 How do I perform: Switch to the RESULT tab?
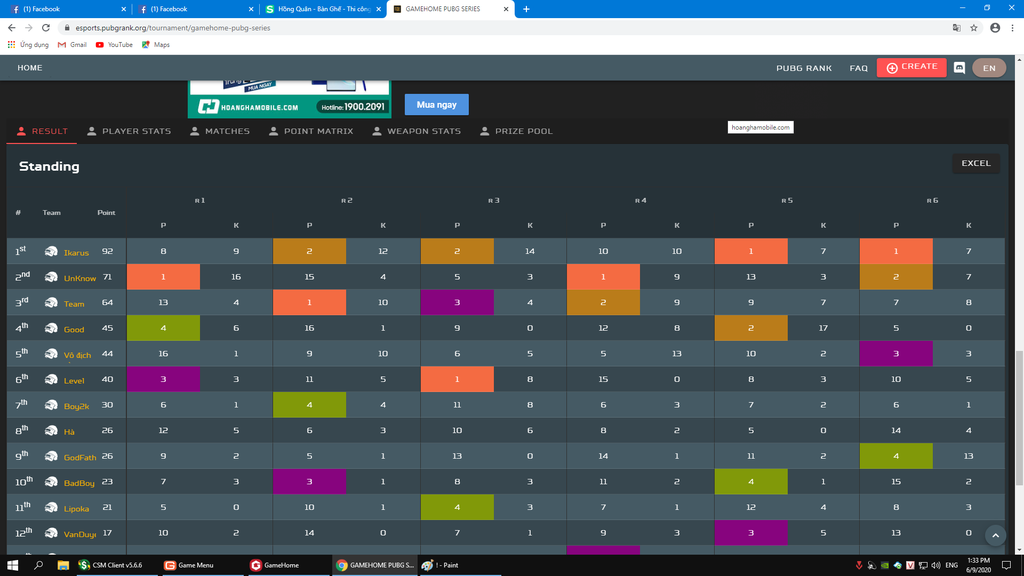[x=42, y=131]
